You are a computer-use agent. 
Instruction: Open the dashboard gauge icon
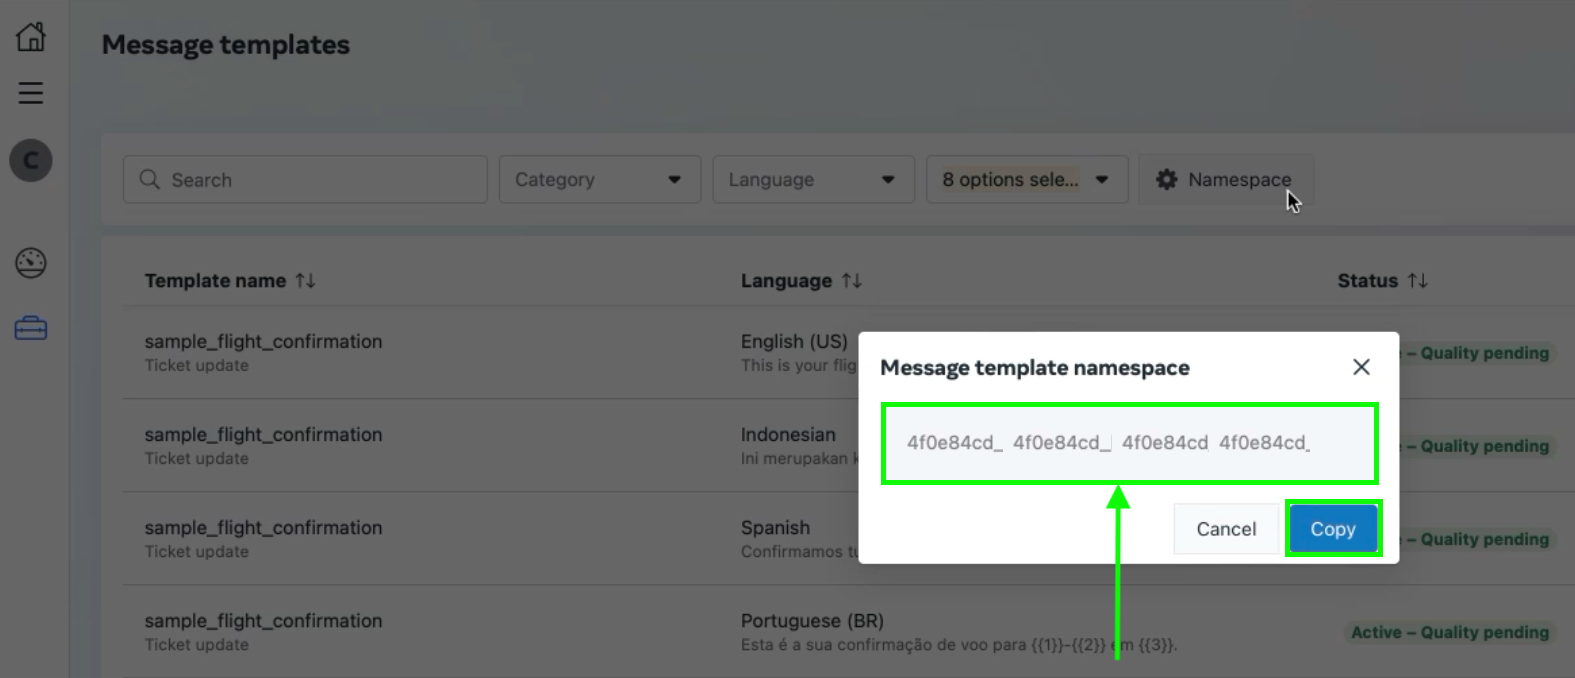pos(31,263)
